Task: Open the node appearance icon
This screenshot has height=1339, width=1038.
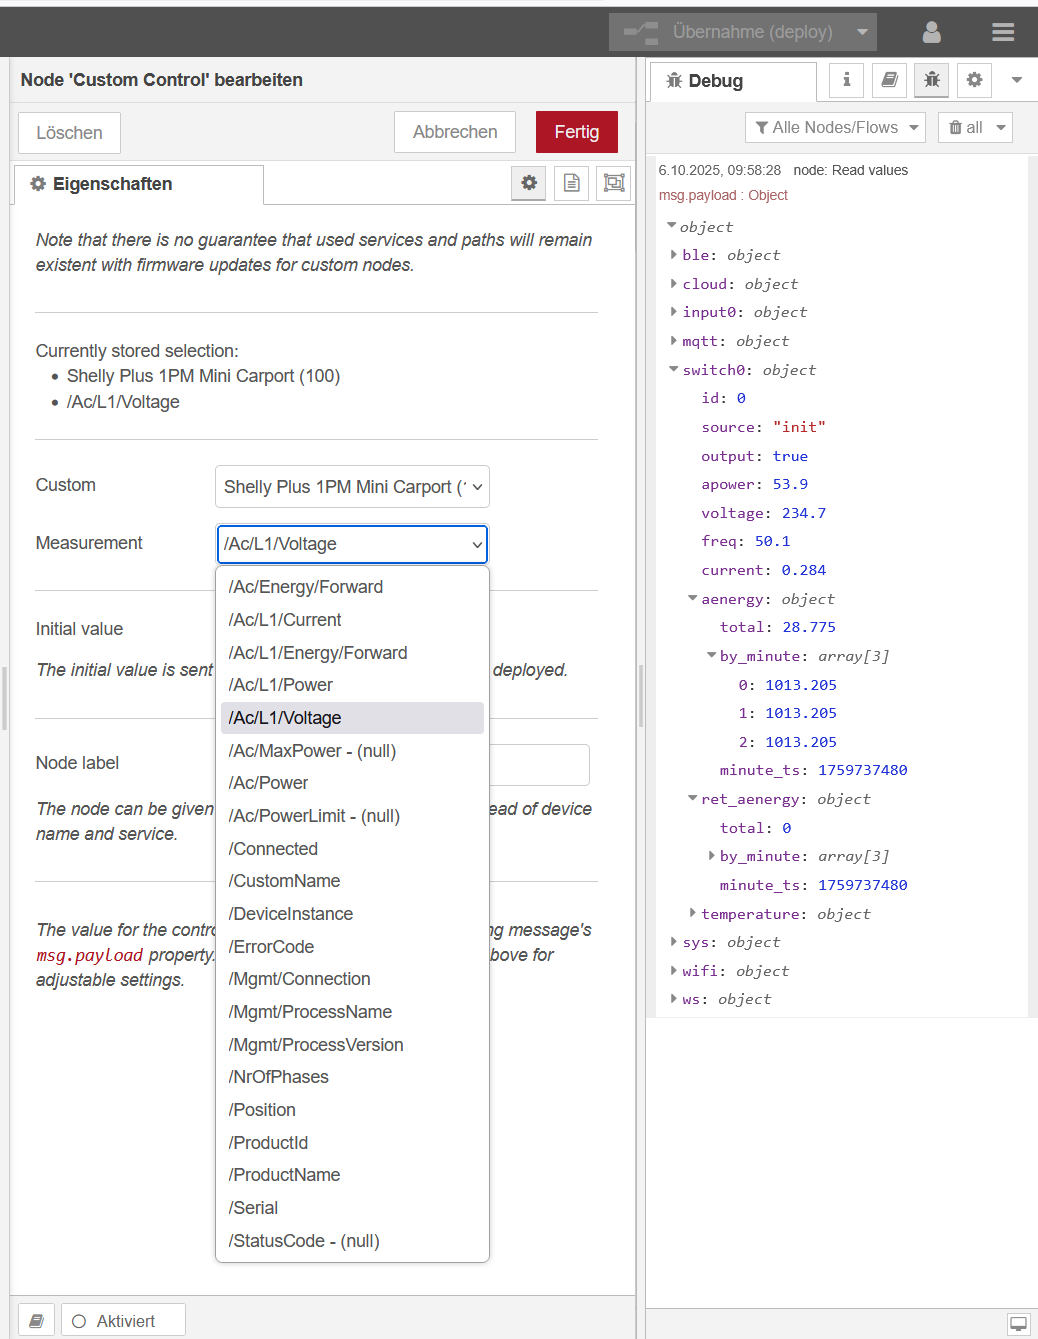Action: [614, 183]
